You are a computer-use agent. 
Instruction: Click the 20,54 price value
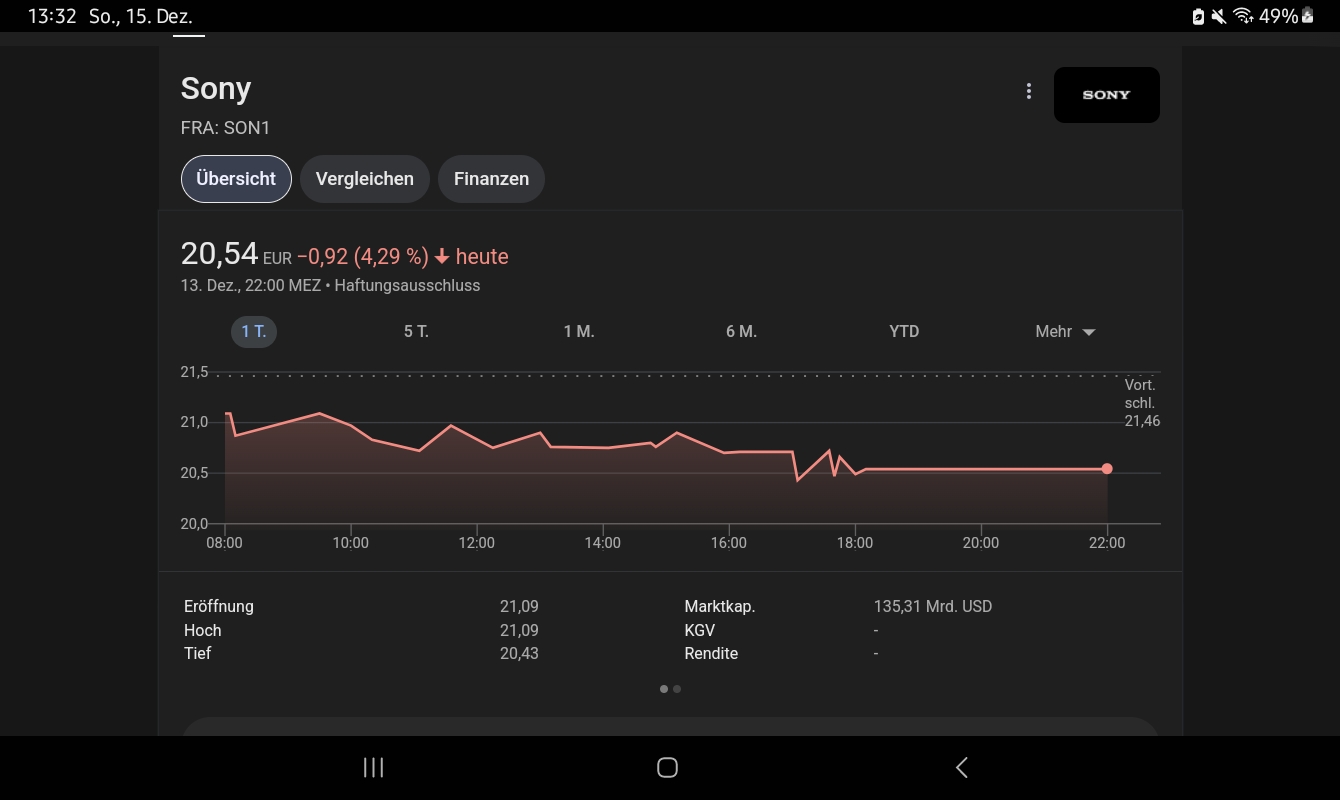(219, 254)
